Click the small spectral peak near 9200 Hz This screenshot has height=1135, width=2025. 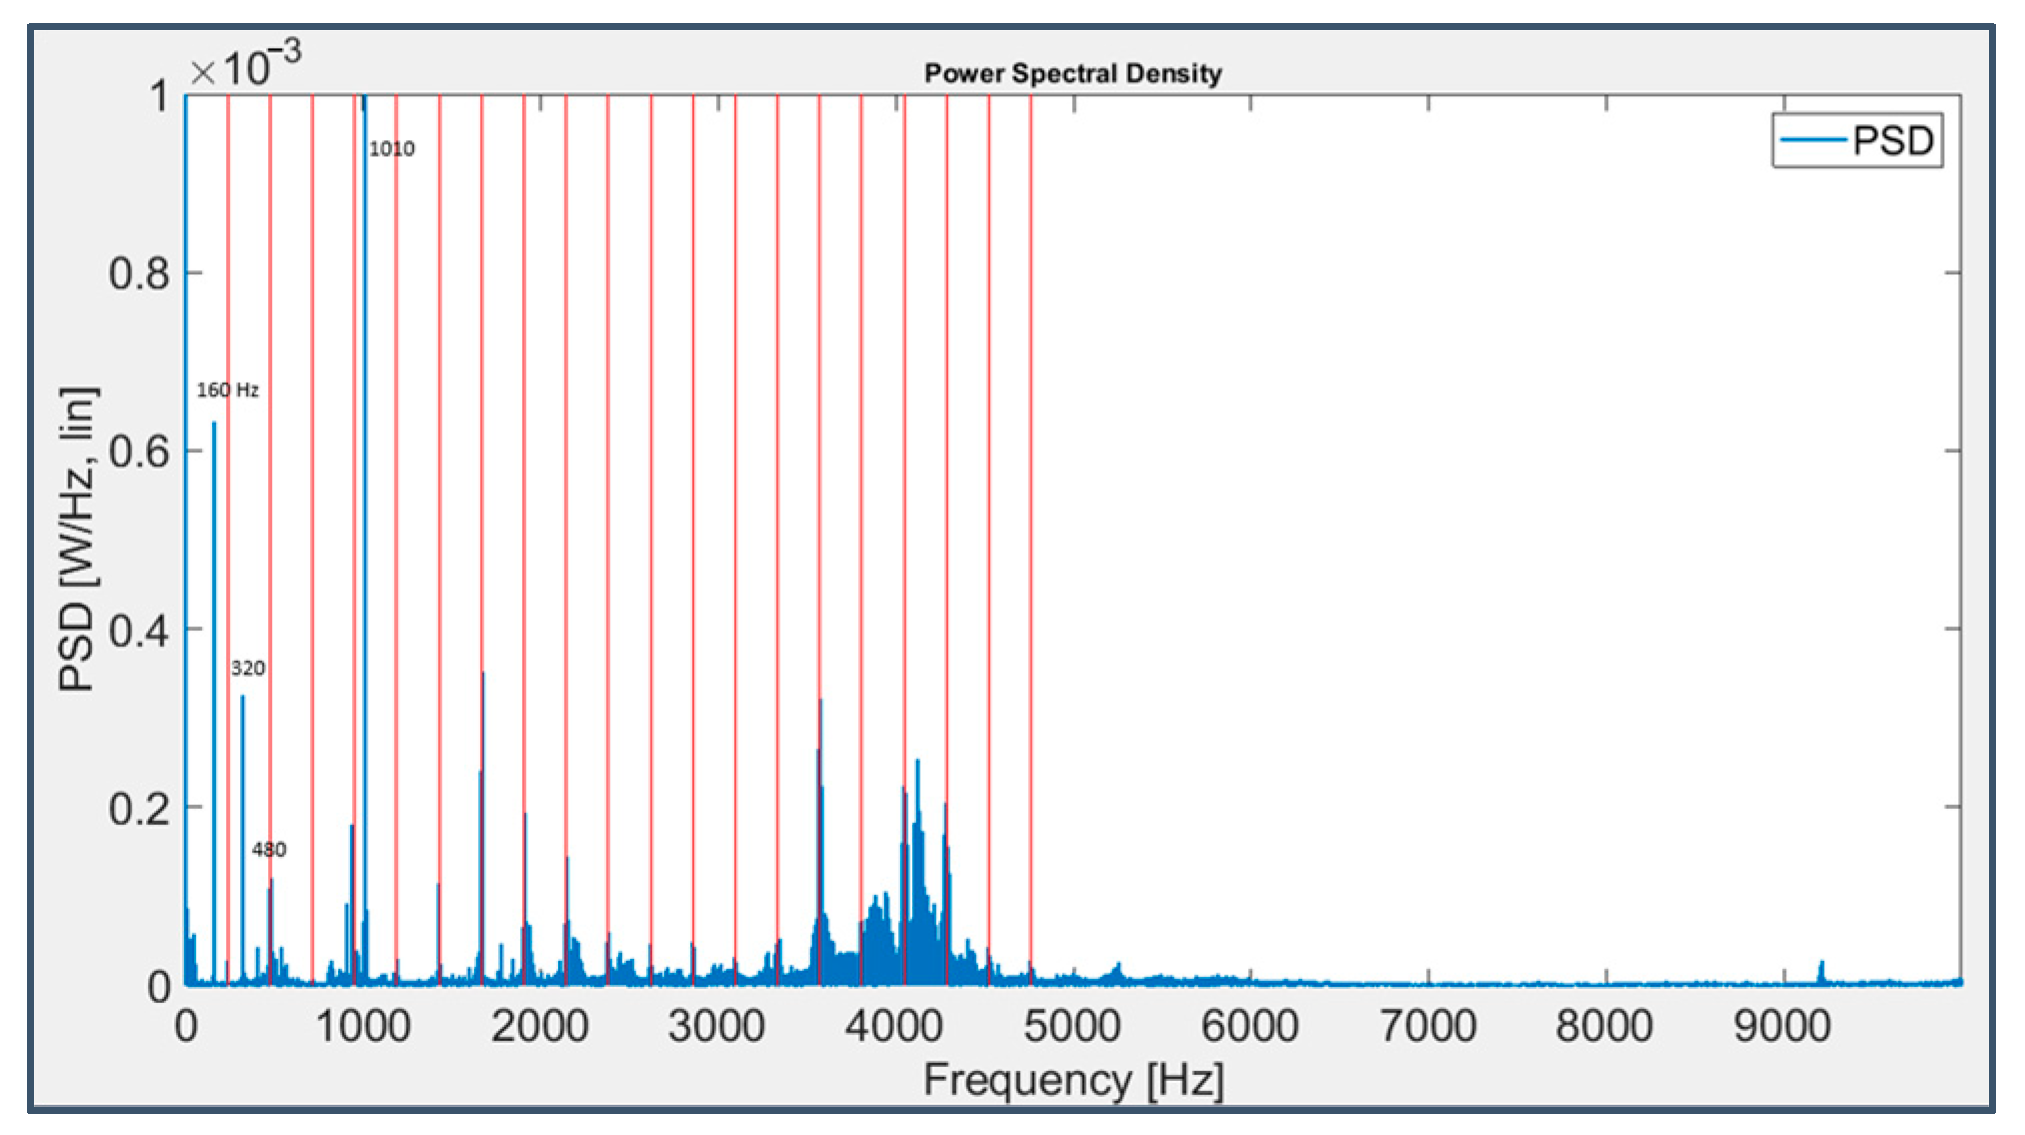click(1821, 970)
